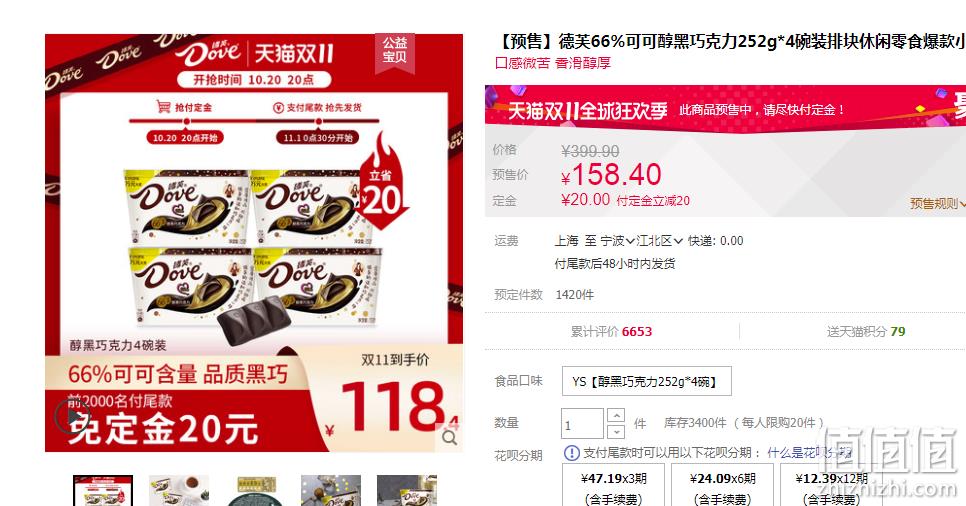966x506 pixels.
Task: Select flavor option YS 醇黑巧克力252g*4碗
Action: pyautogui.click(x=647, y=382)
